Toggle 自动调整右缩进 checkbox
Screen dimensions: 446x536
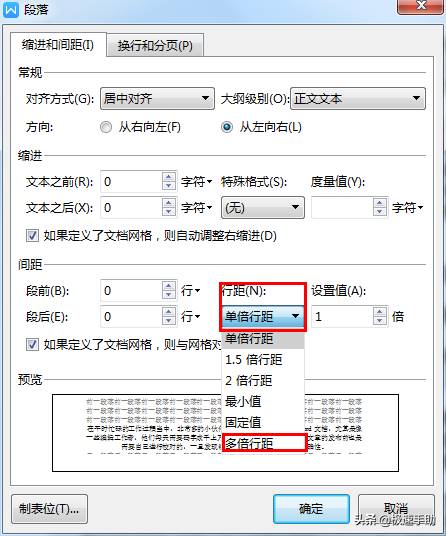point(32,236)
